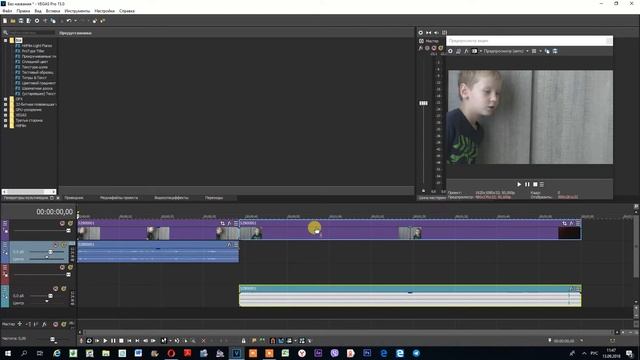Open VEGAS Pro from the Windows taskbar
This screenshot has width=640, height=360.
[x=236, y=353]
